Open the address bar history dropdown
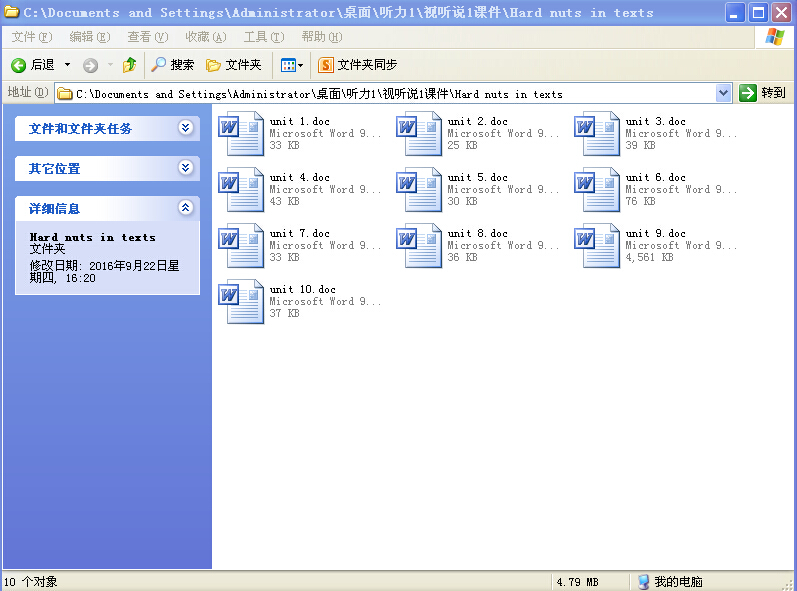This screenshot has height=591, width=797. pos(724,93)
